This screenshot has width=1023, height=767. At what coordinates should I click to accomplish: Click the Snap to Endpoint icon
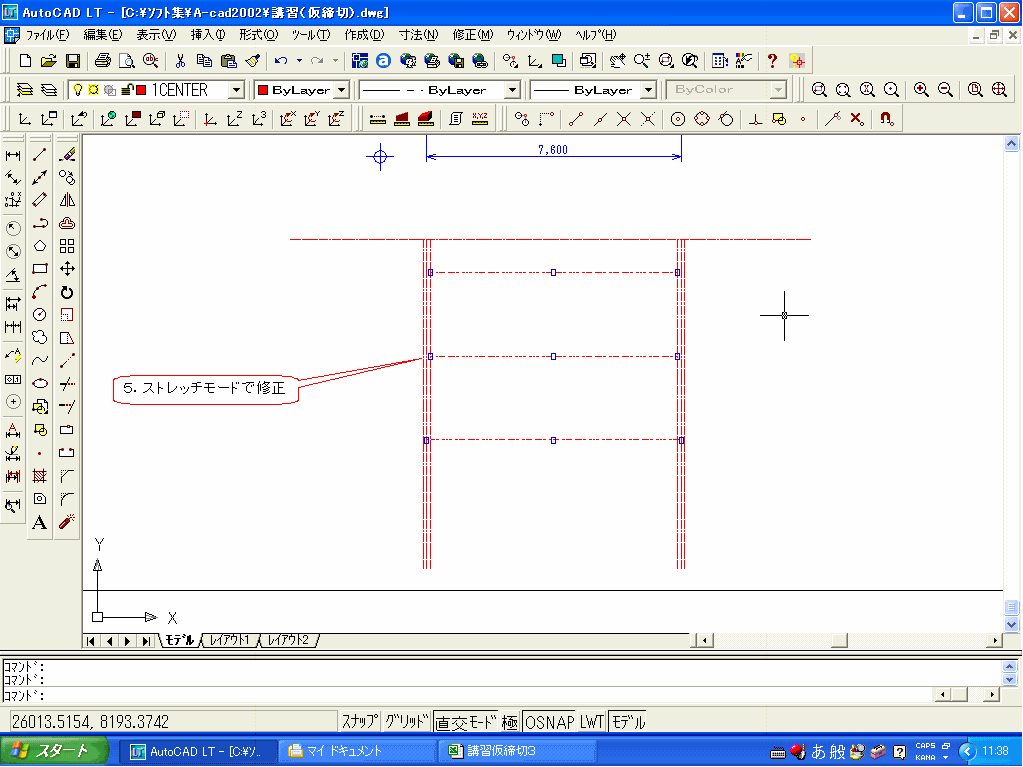coord(575,119)
